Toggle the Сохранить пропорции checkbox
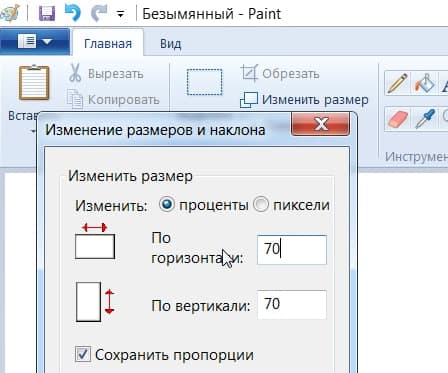This screenshot has height=373, width=448. tap(83, 354)
